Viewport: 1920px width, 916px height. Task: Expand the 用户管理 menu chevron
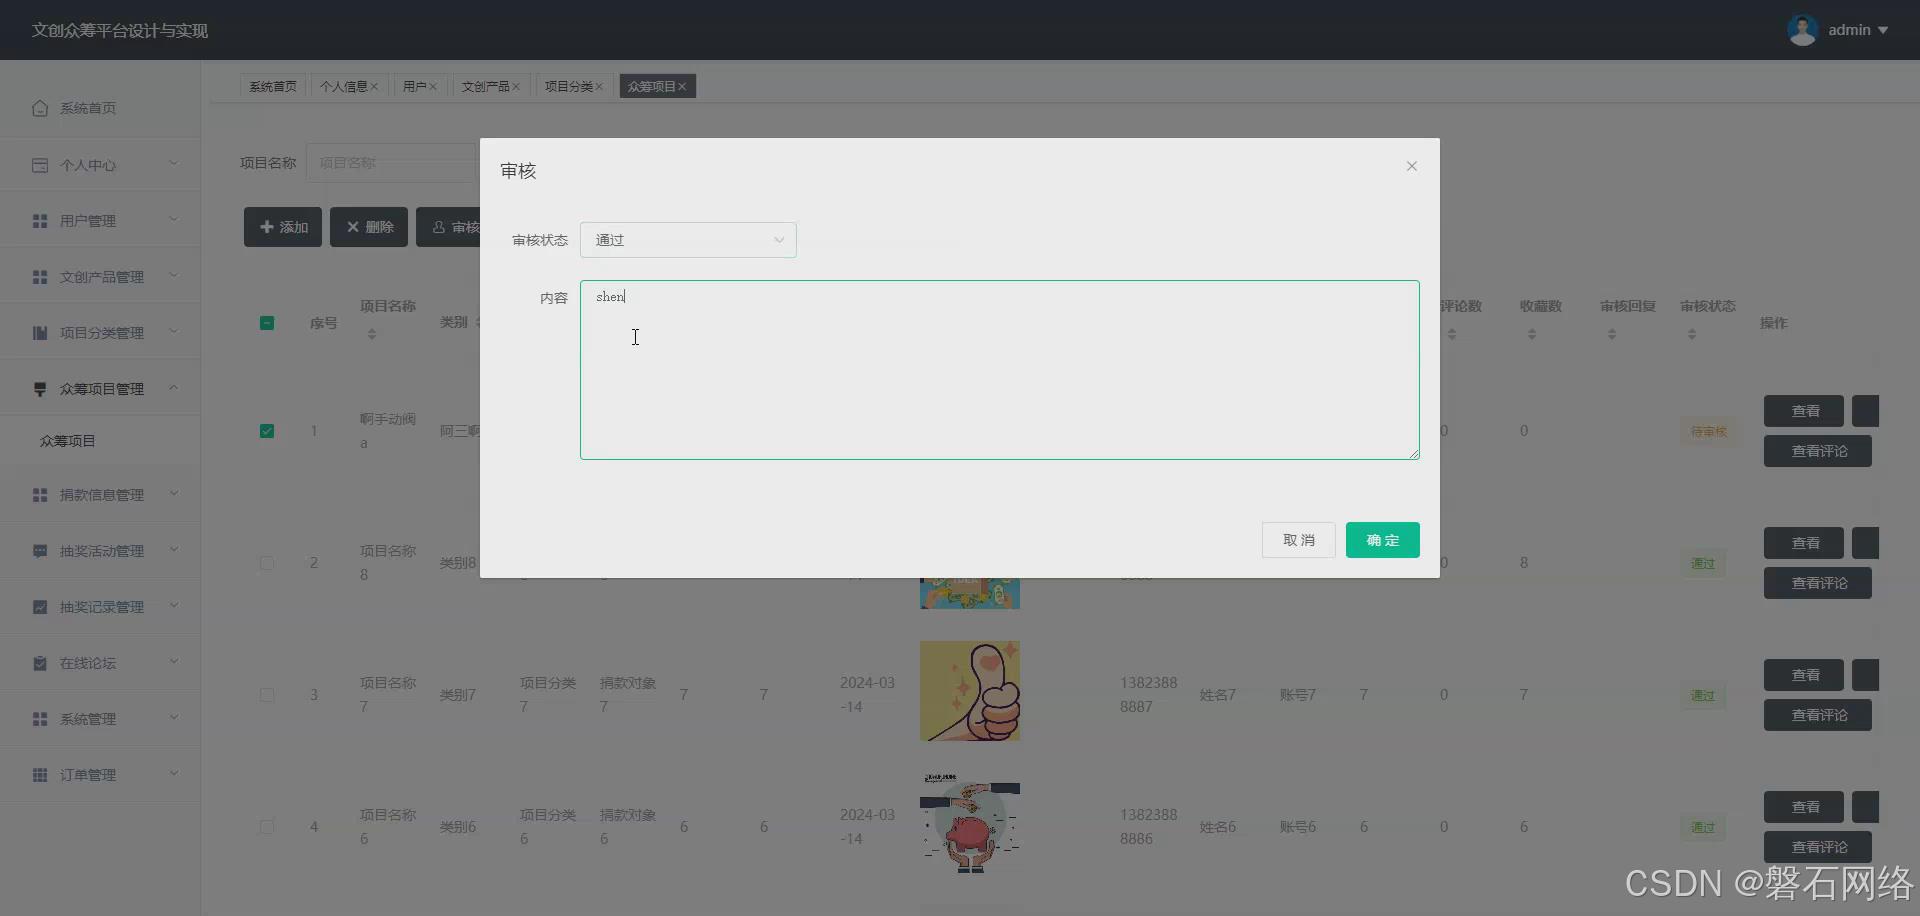point(173,219)
